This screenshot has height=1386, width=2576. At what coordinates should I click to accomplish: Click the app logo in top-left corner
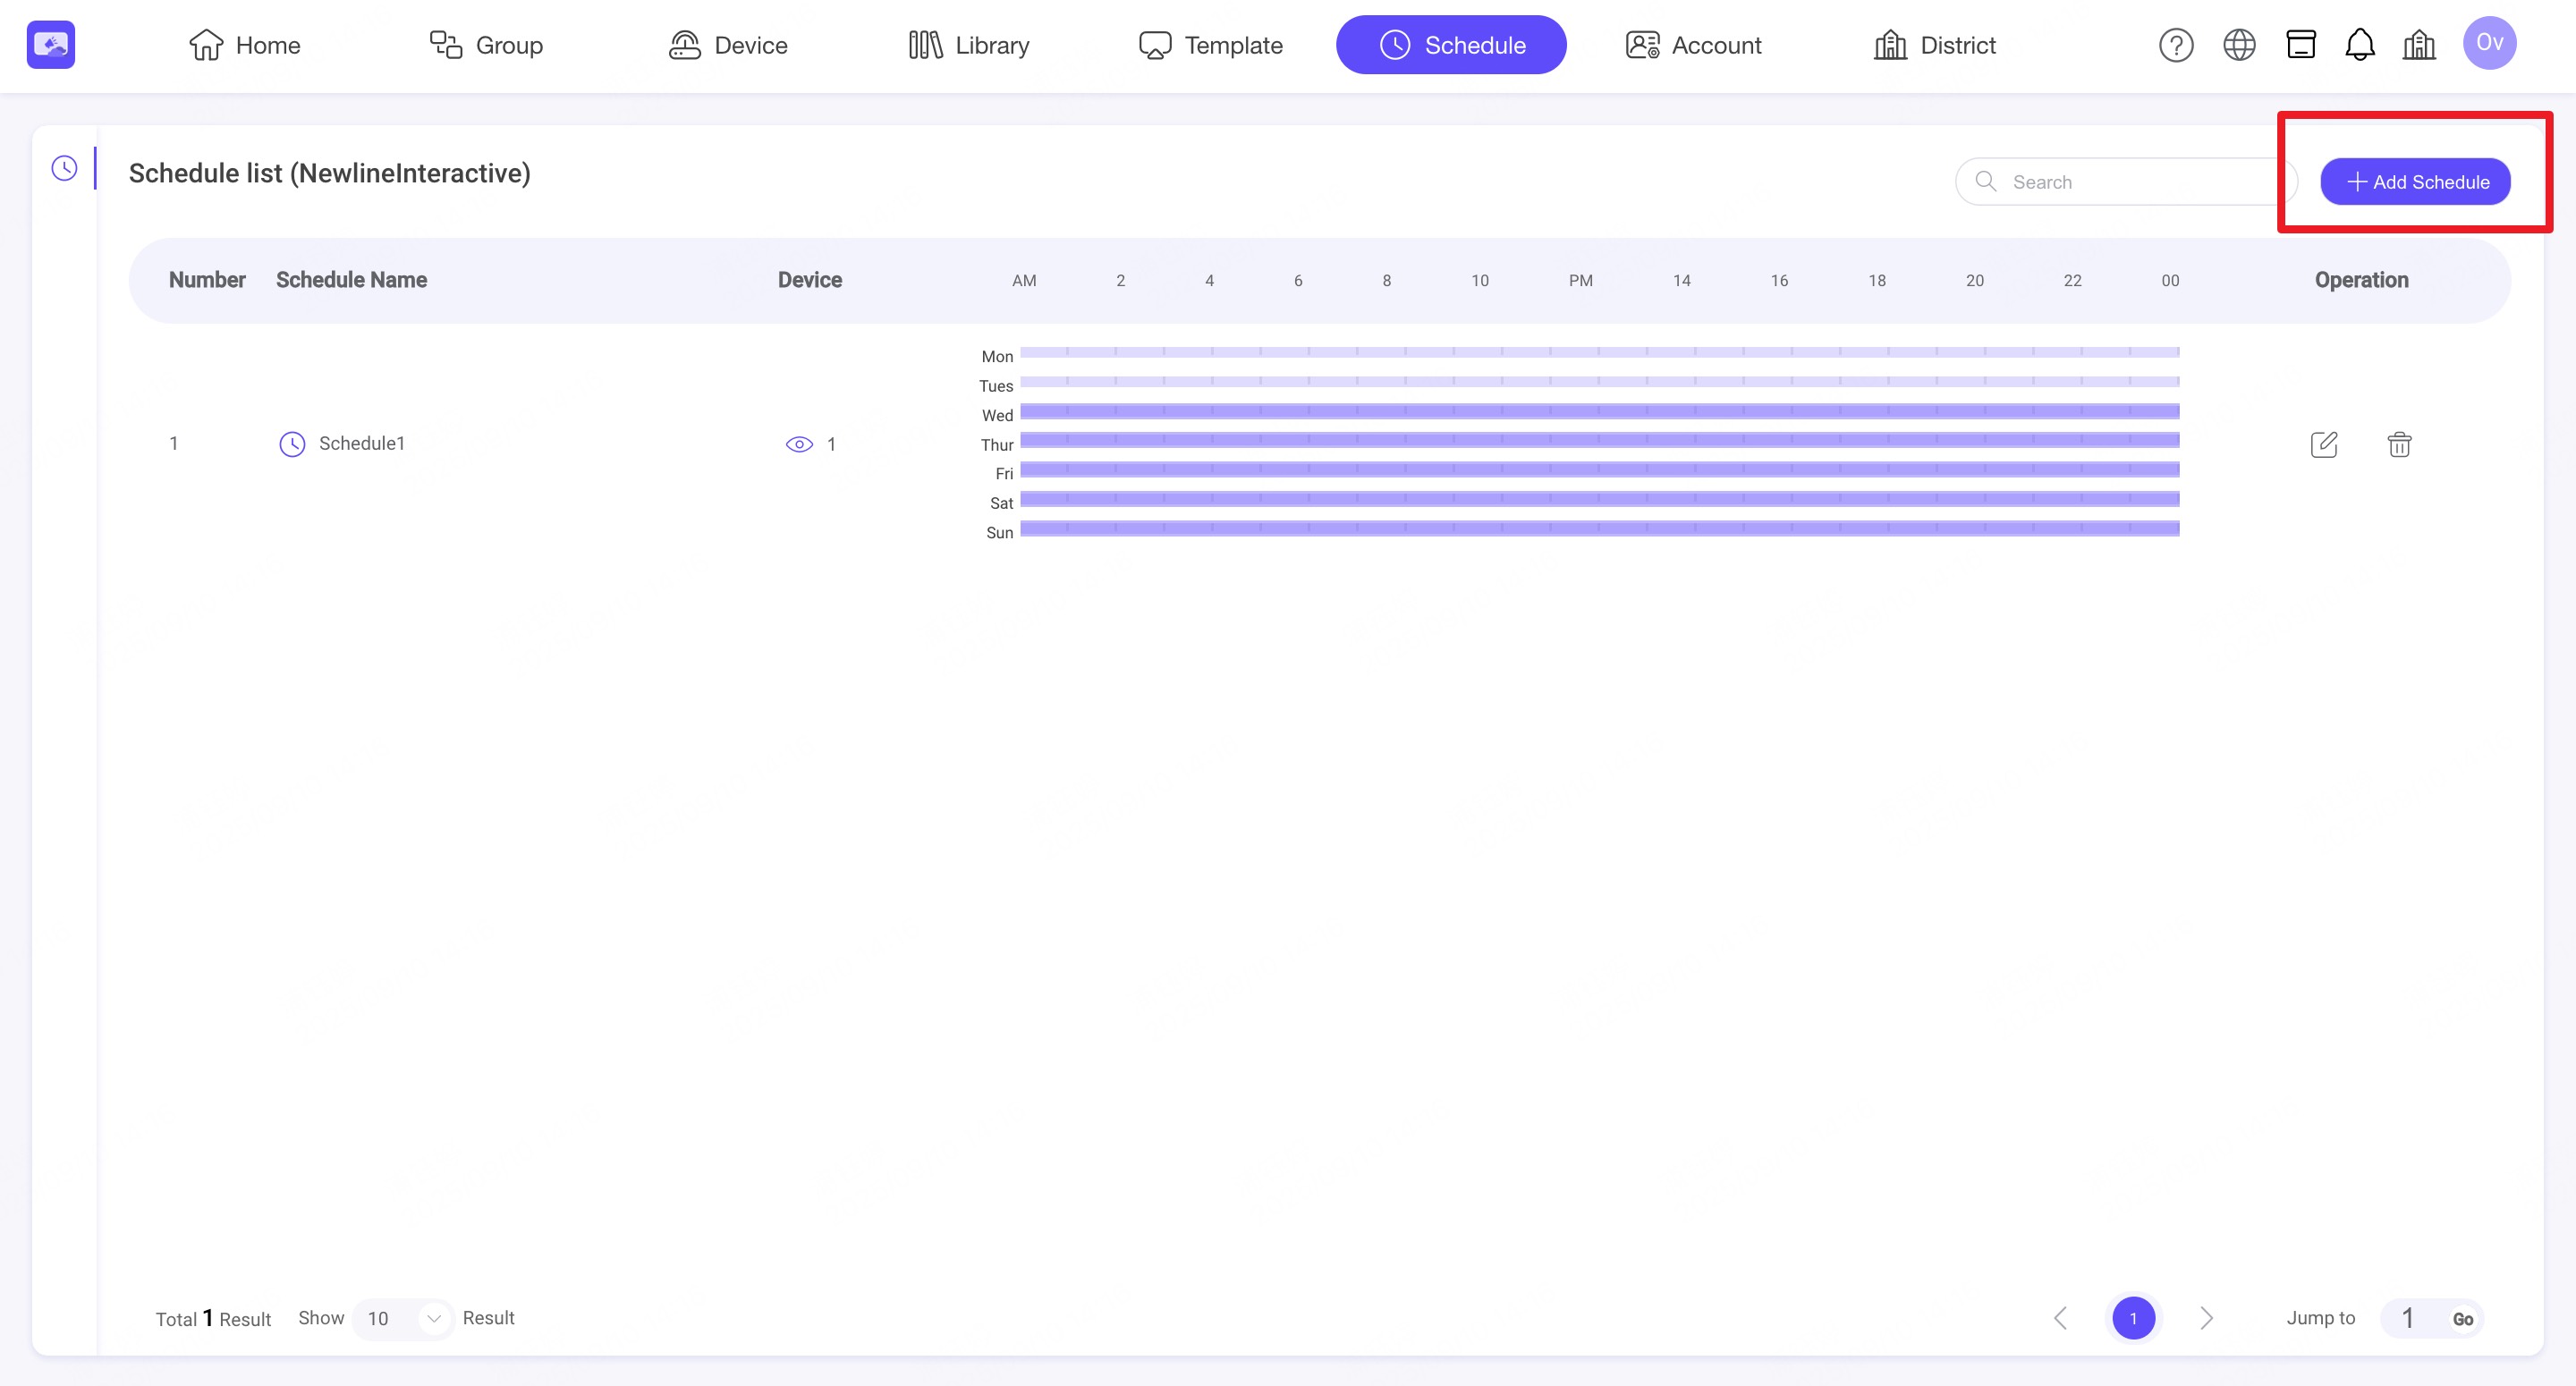tap(51, 45)
